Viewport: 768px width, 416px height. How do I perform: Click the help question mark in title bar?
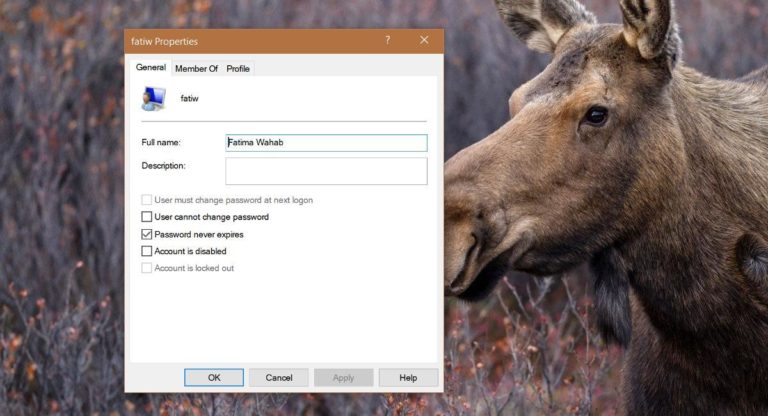pos(387,40)
